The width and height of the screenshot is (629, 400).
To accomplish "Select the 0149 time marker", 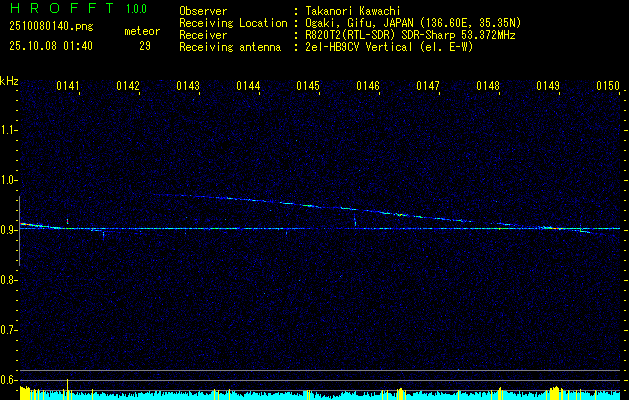I will pos(548,87).
